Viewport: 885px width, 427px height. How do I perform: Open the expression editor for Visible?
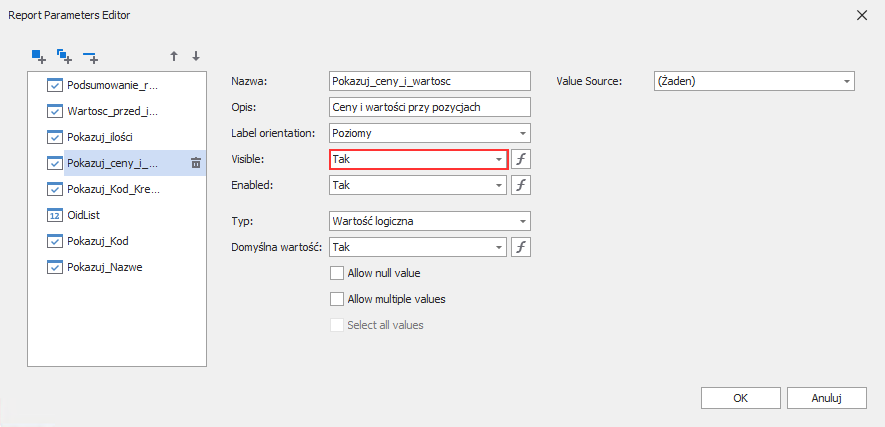[x=521, y=159]
